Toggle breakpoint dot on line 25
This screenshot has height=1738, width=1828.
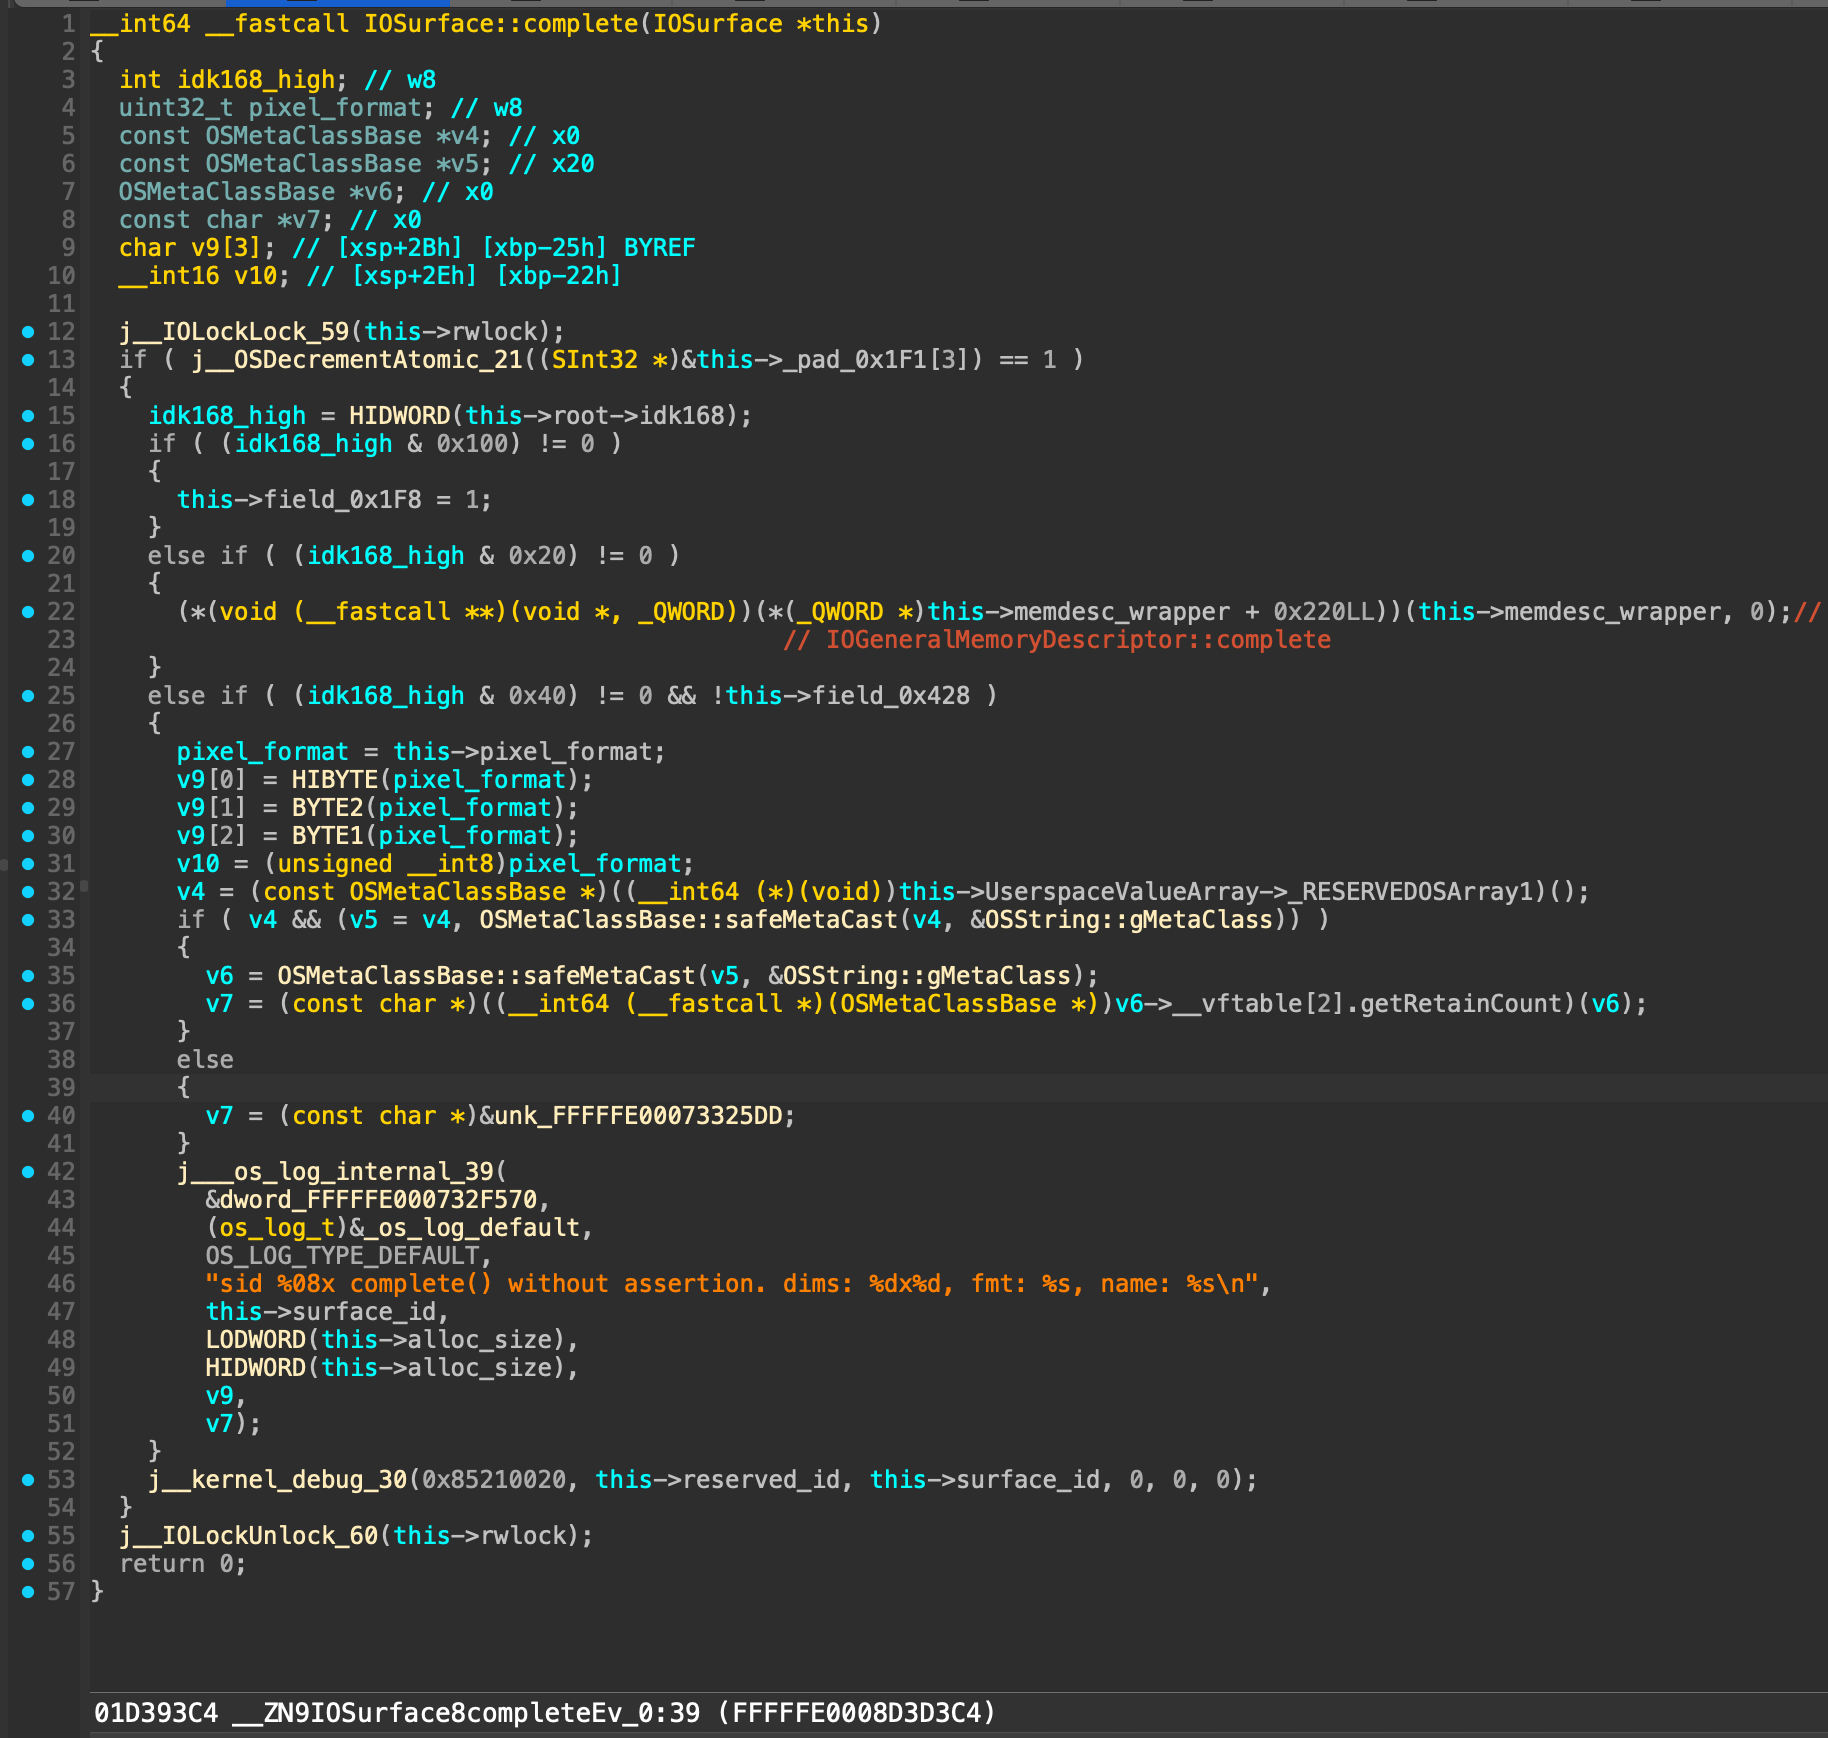28,696
